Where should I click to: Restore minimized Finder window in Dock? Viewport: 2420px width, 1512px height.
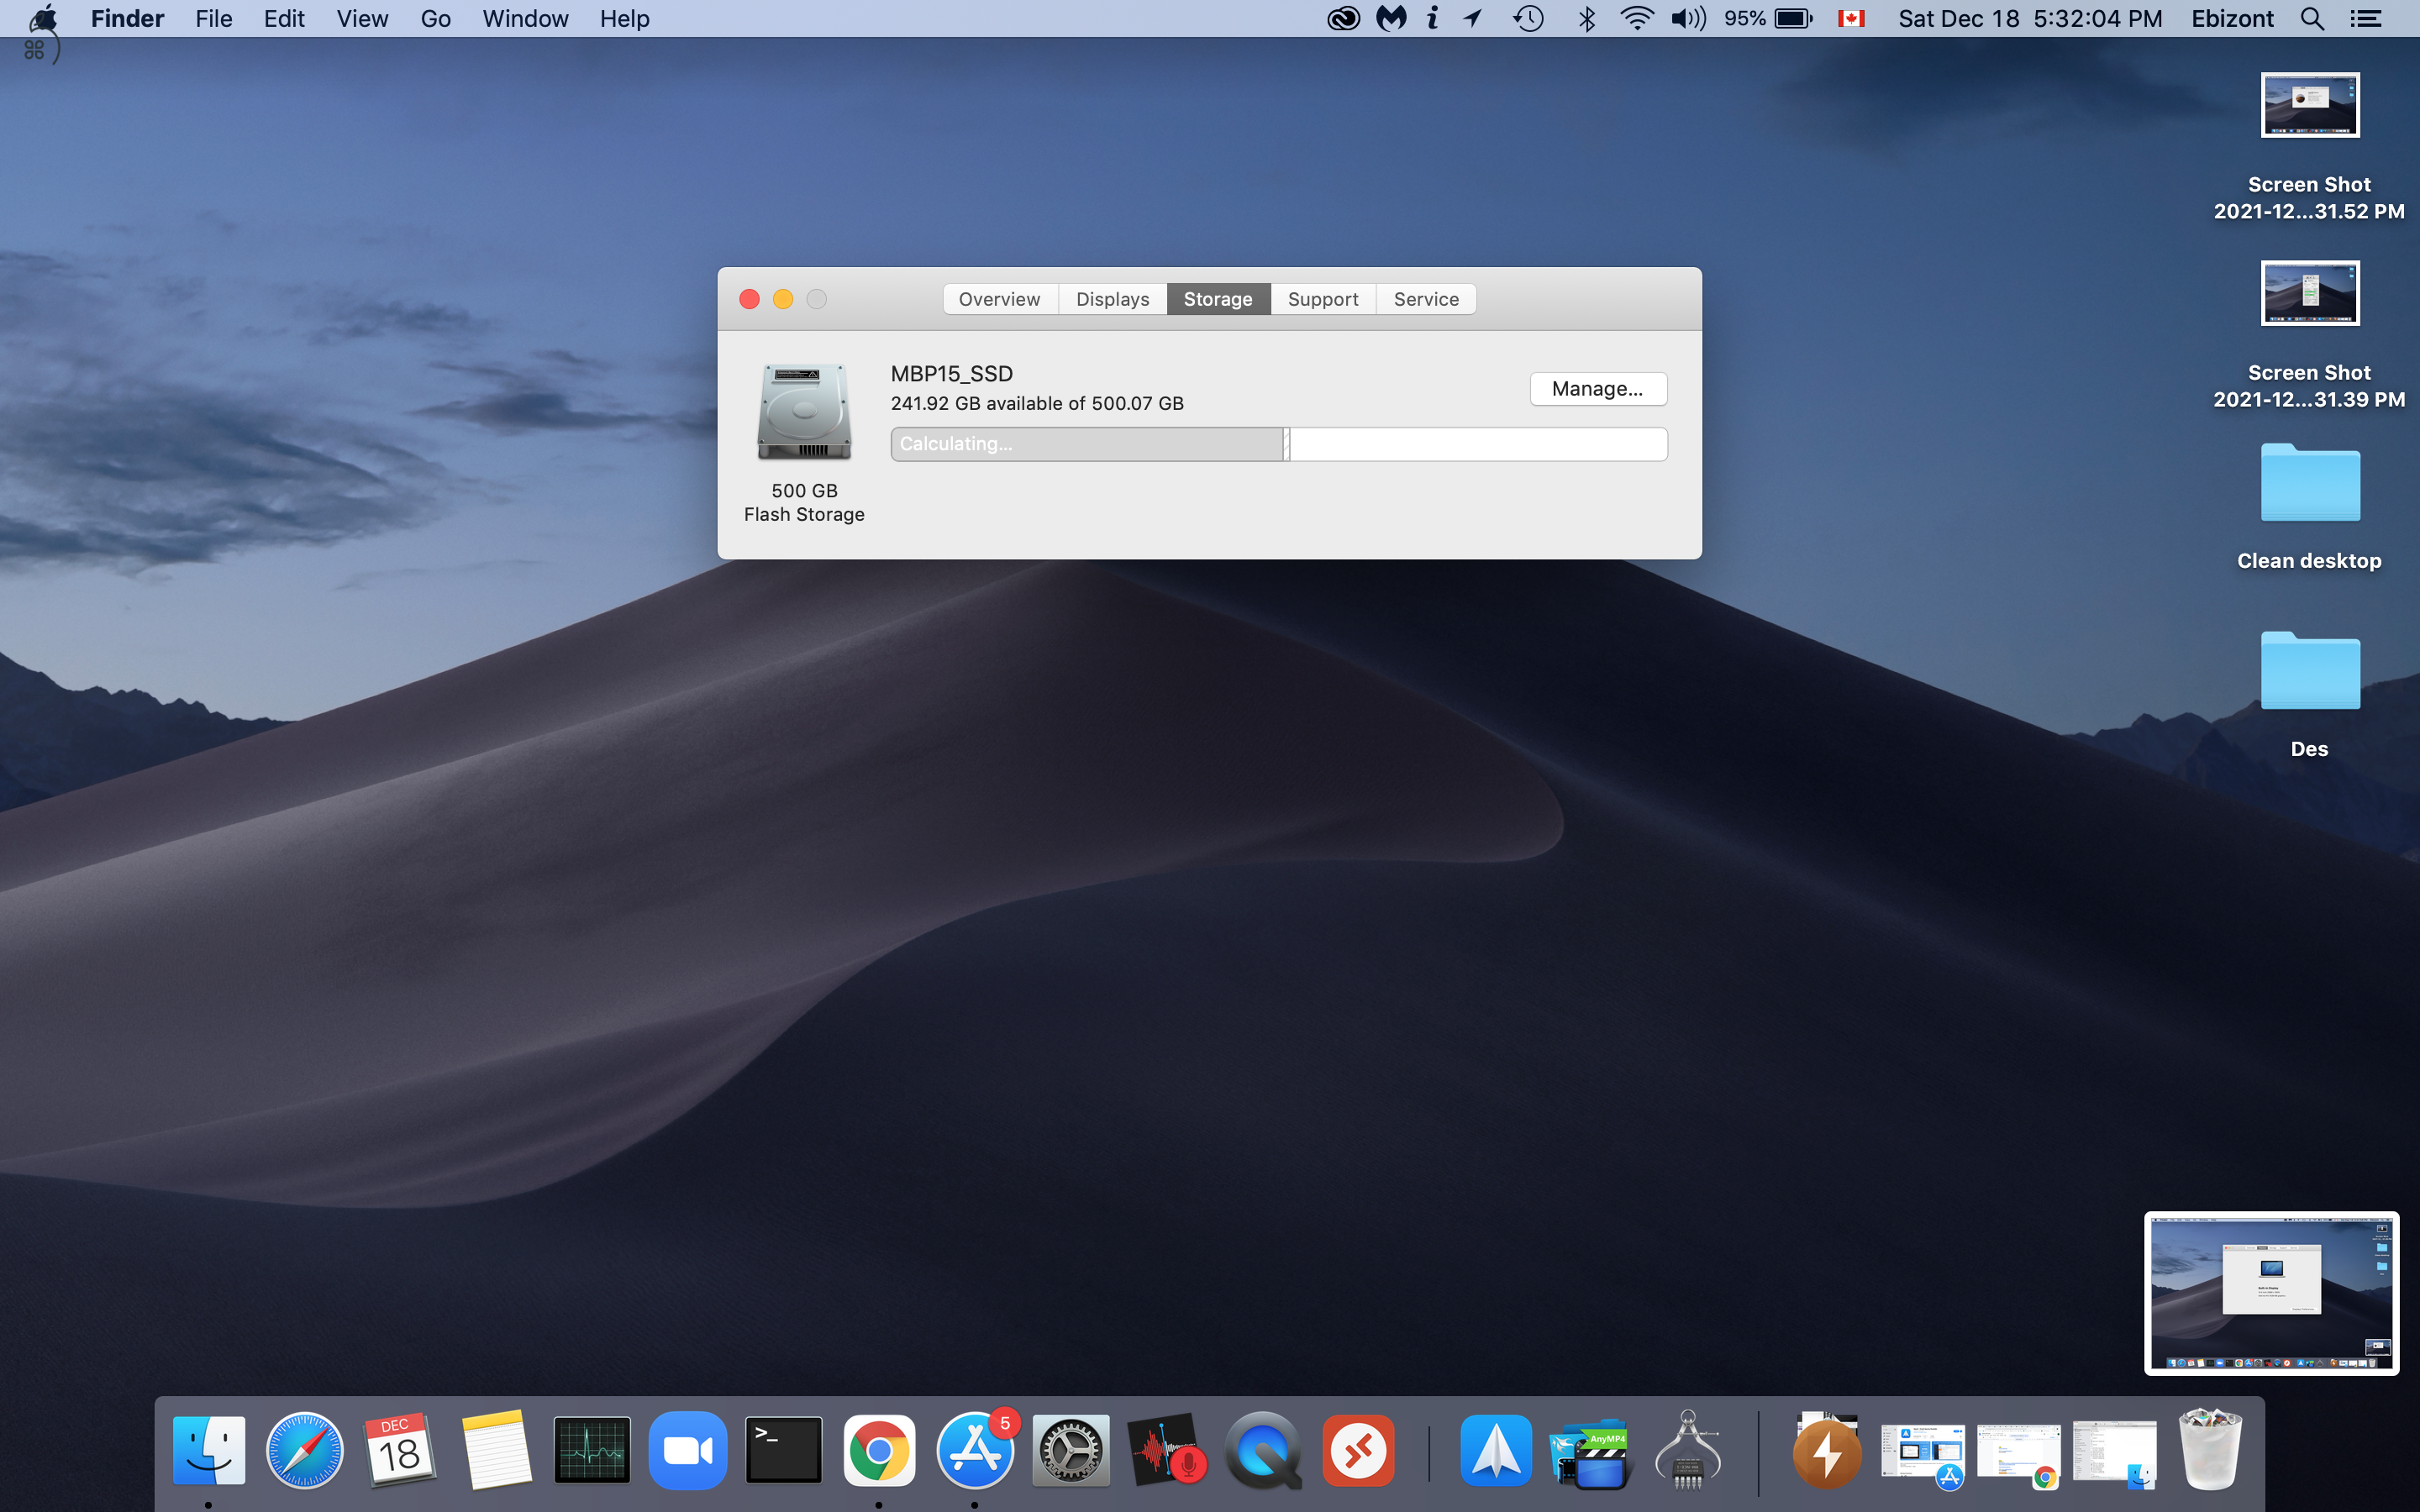click(x=2115, y=1455)
